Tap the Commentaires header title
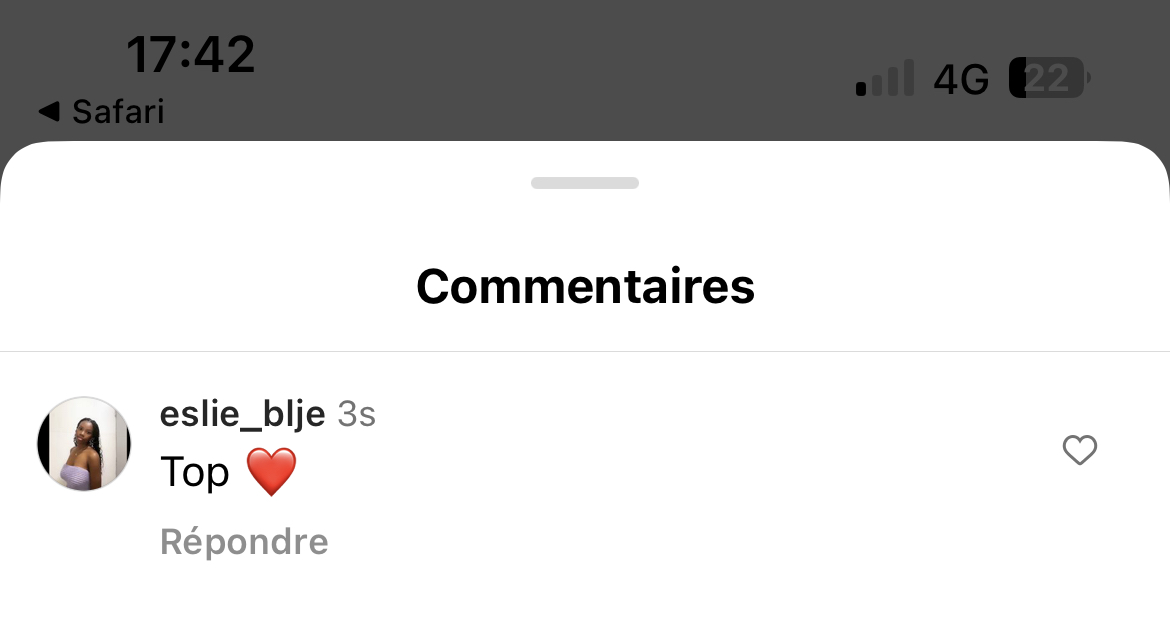 click(585, 286)
